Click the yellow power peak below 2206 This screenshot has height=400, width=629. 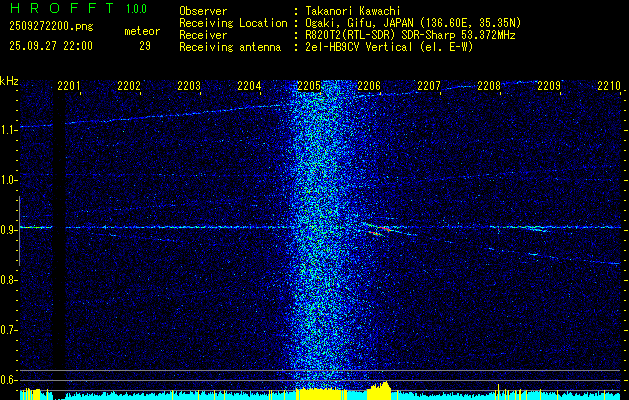[x=380, y=390]
